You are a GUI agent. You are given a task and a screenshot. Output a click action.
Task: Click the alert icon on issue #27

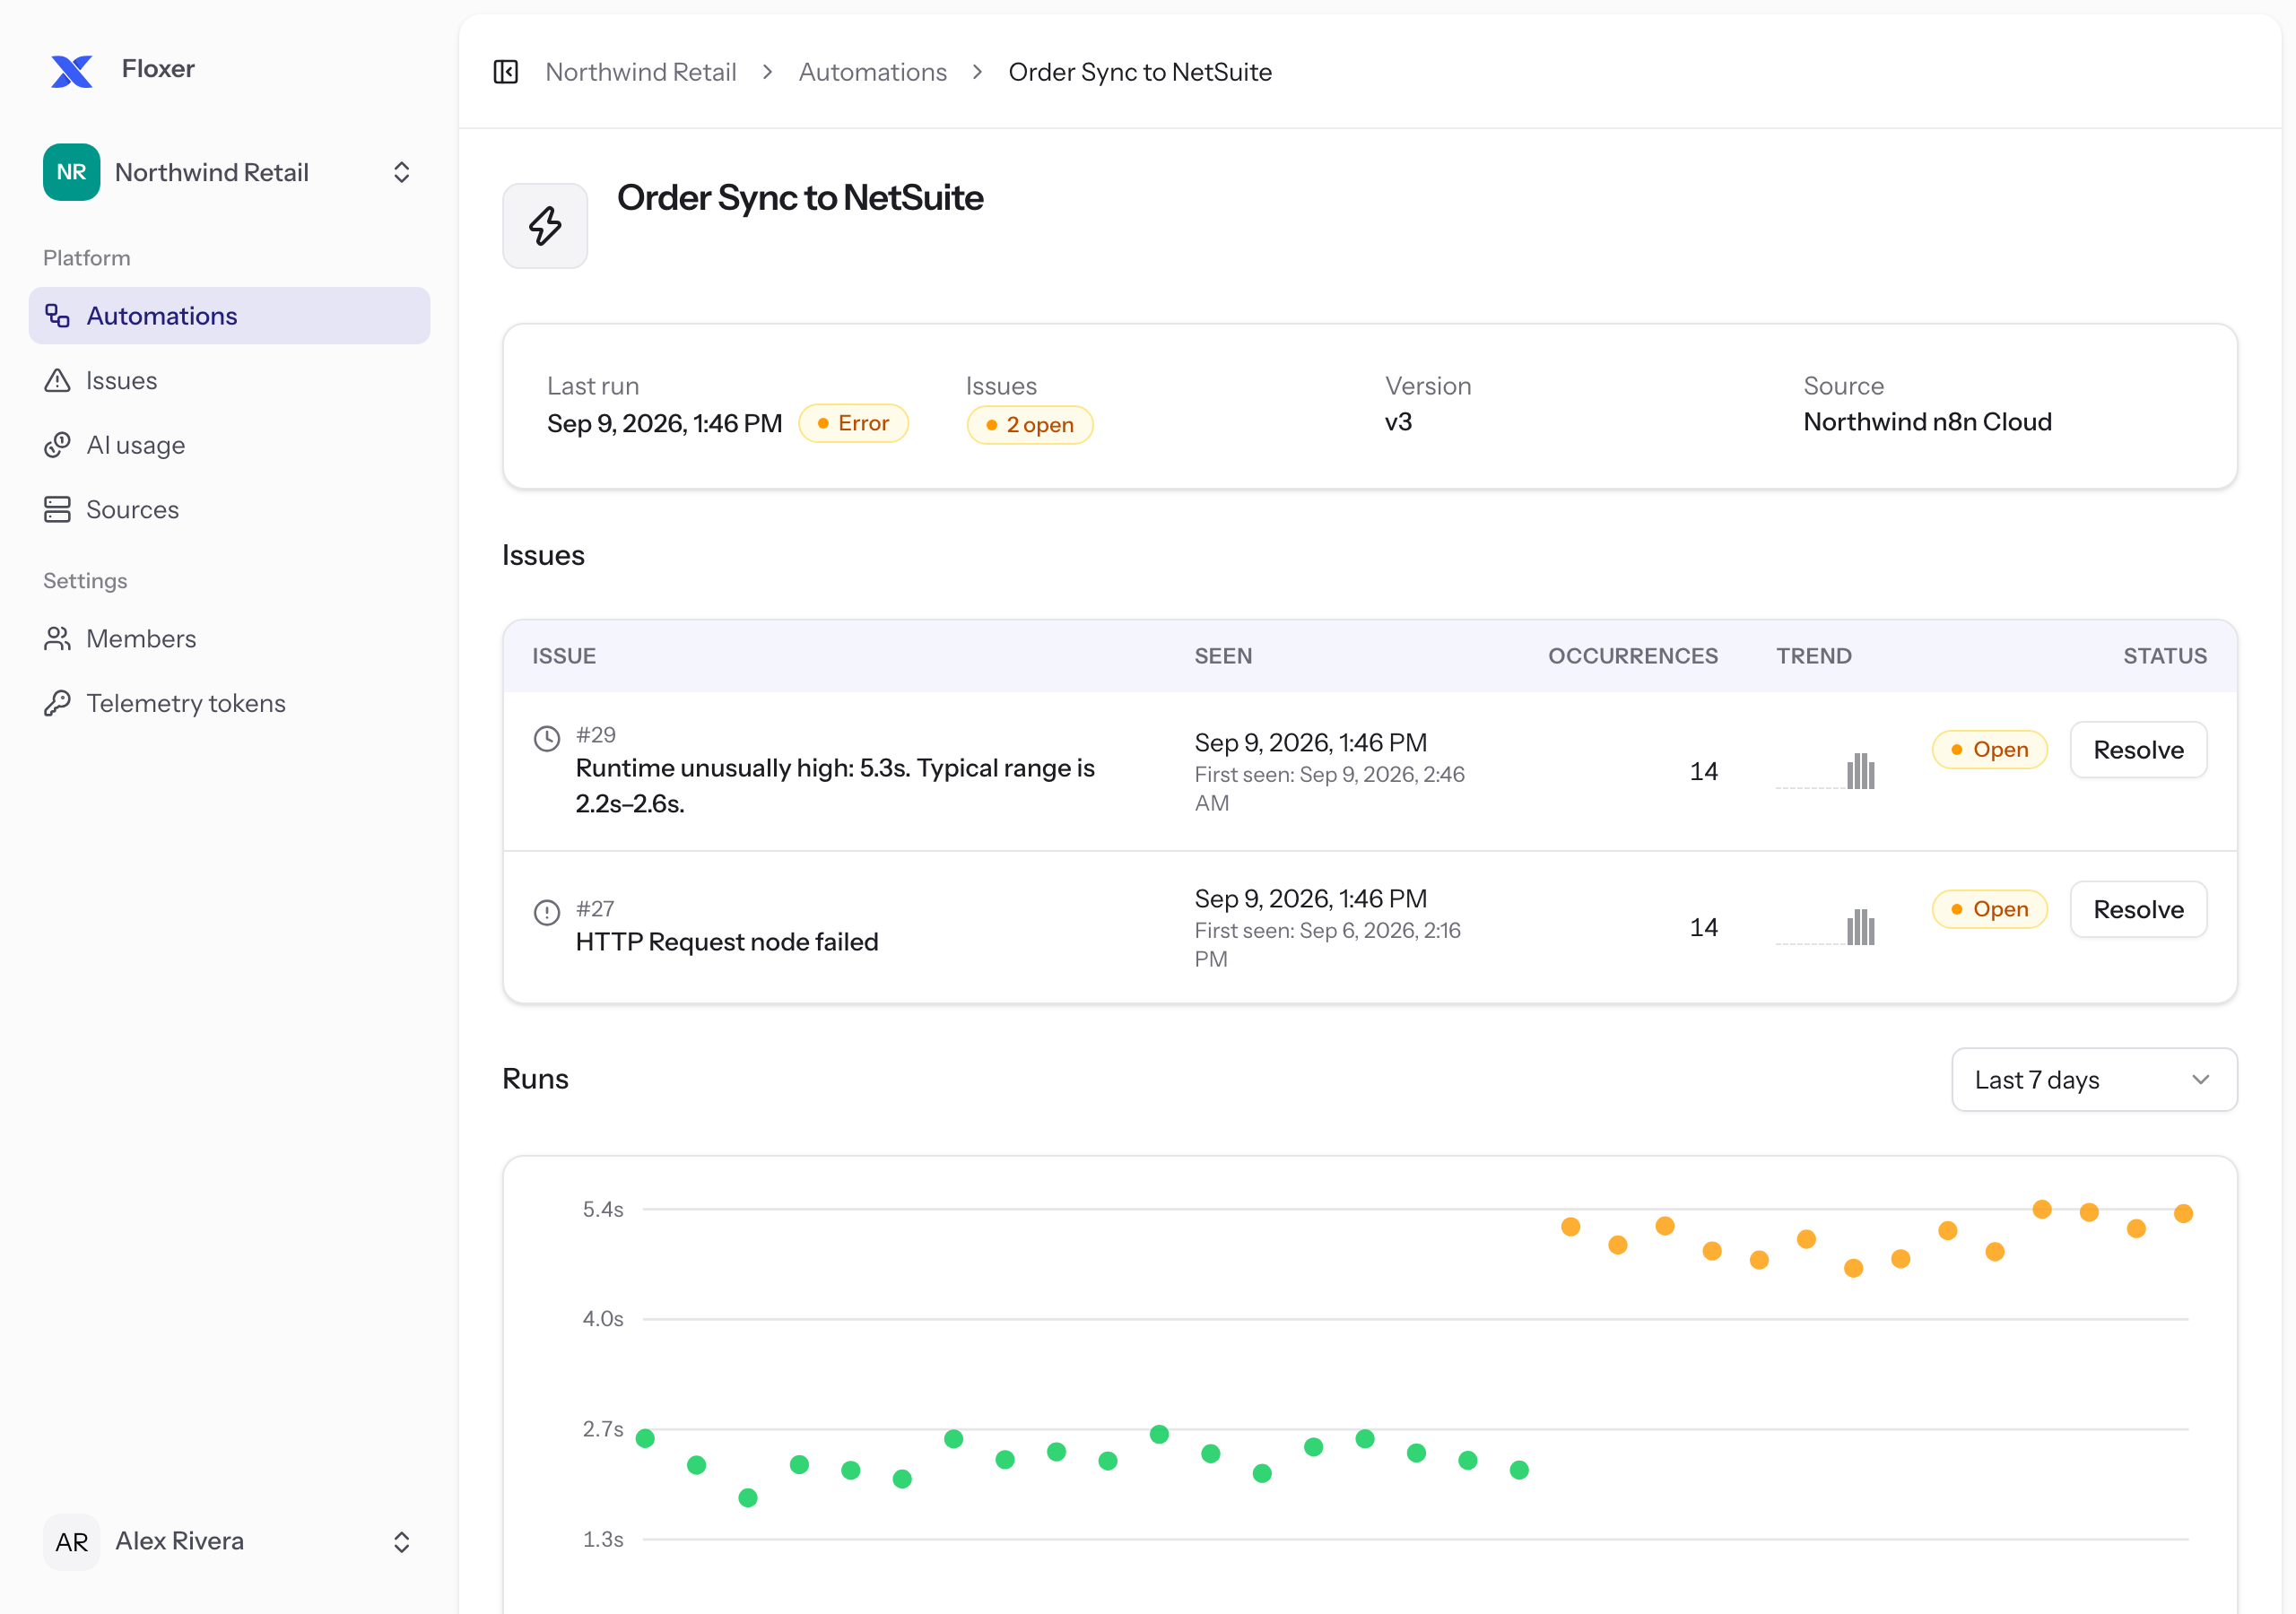547,912
